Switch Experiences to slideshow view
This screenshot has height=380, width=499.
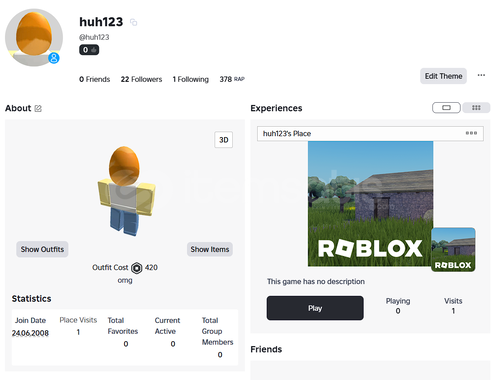446,108
